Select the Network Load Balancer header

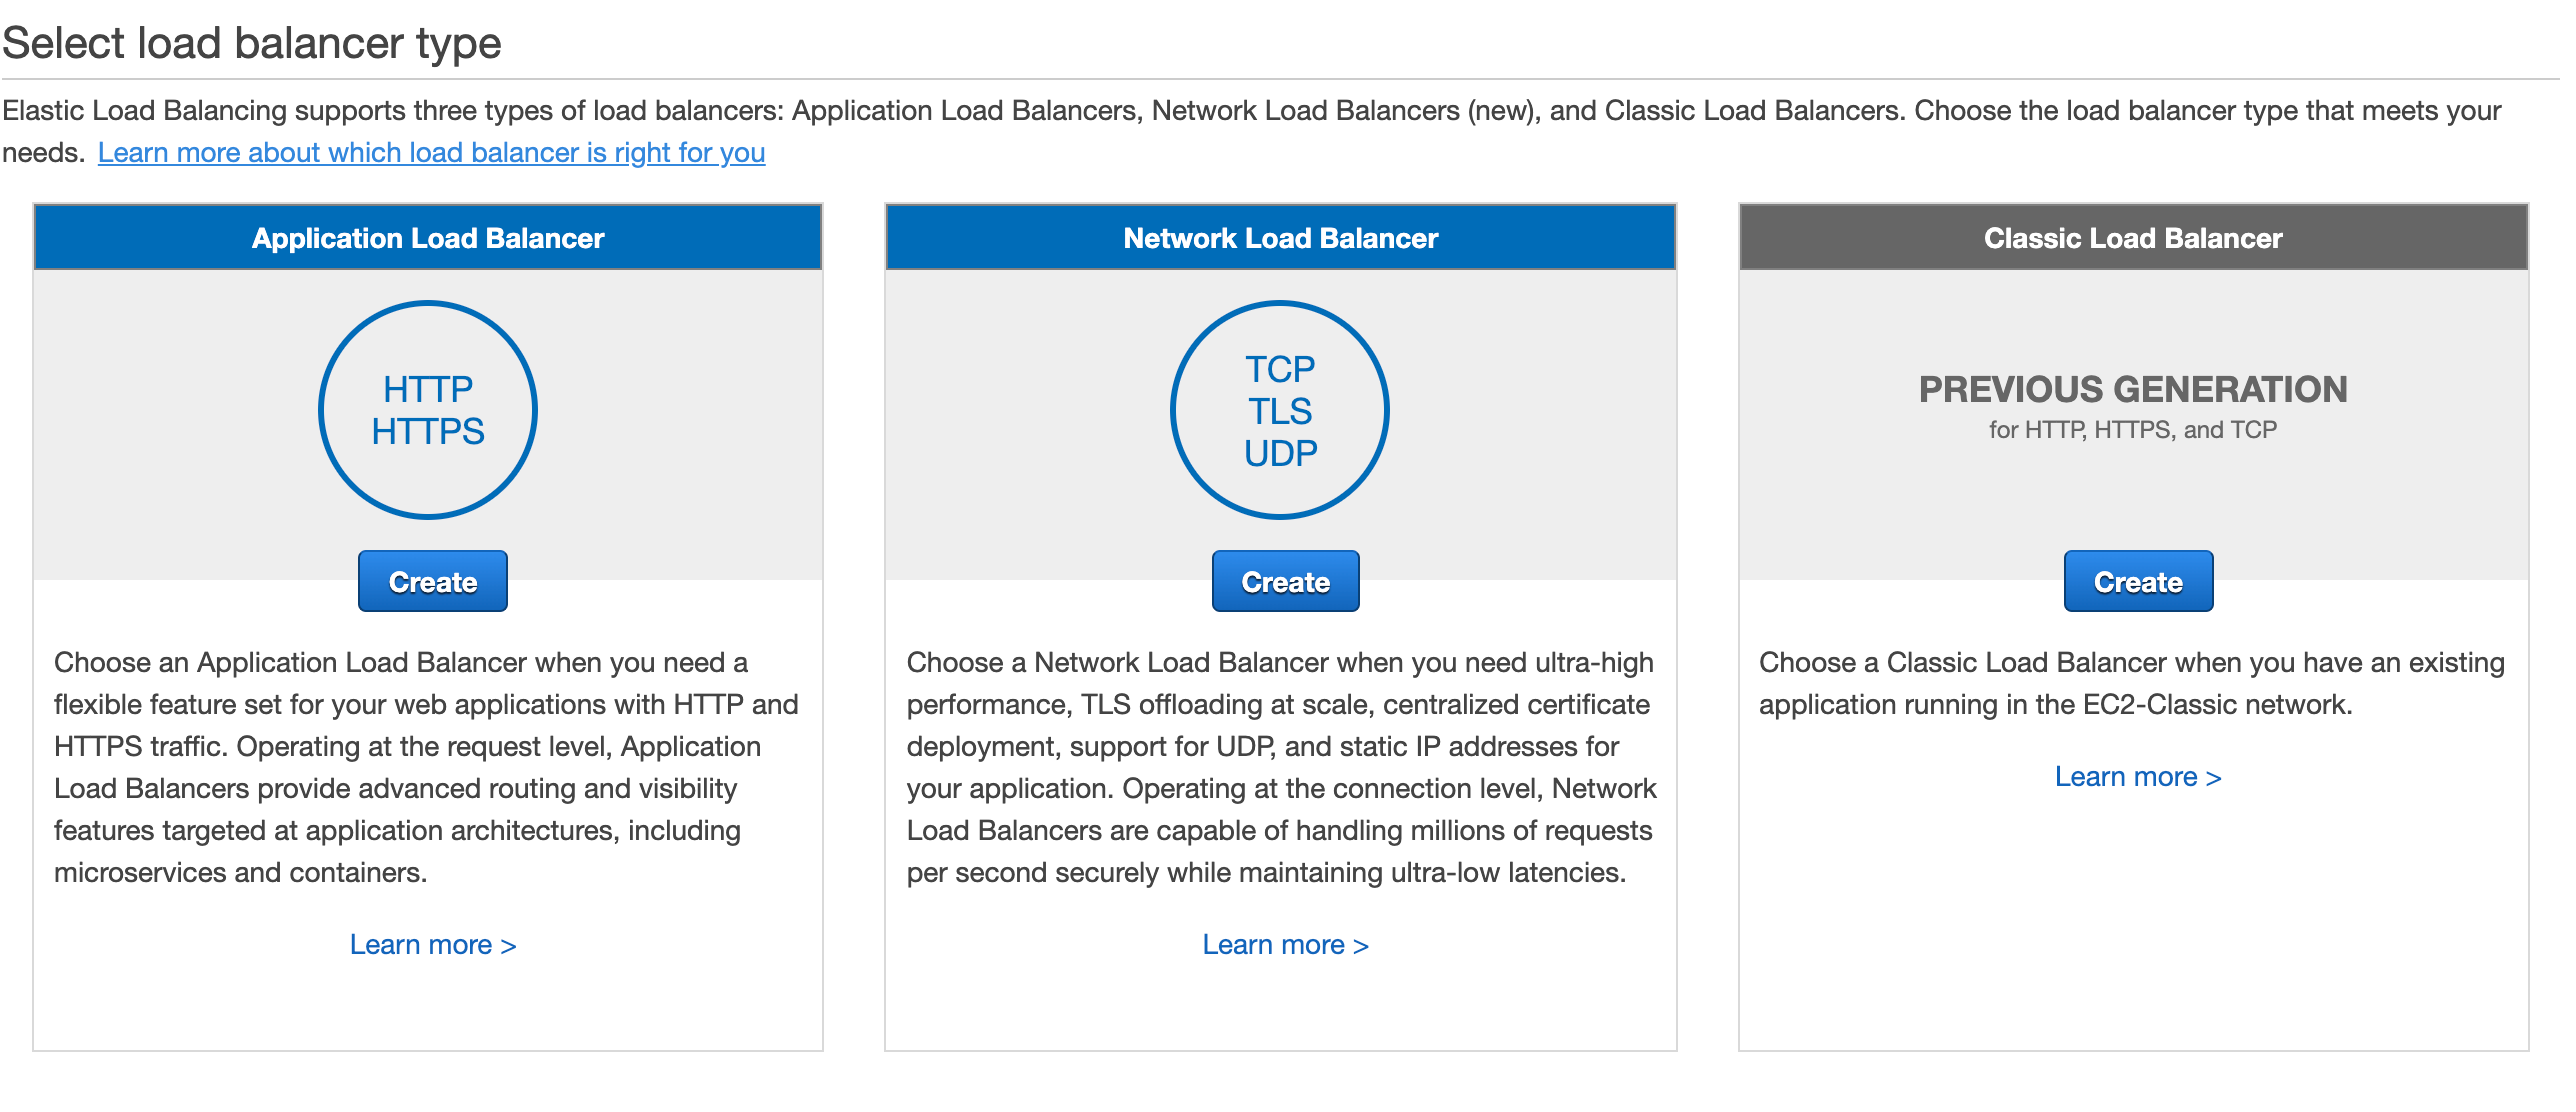pyautogui.click(x=1280, y=238)
